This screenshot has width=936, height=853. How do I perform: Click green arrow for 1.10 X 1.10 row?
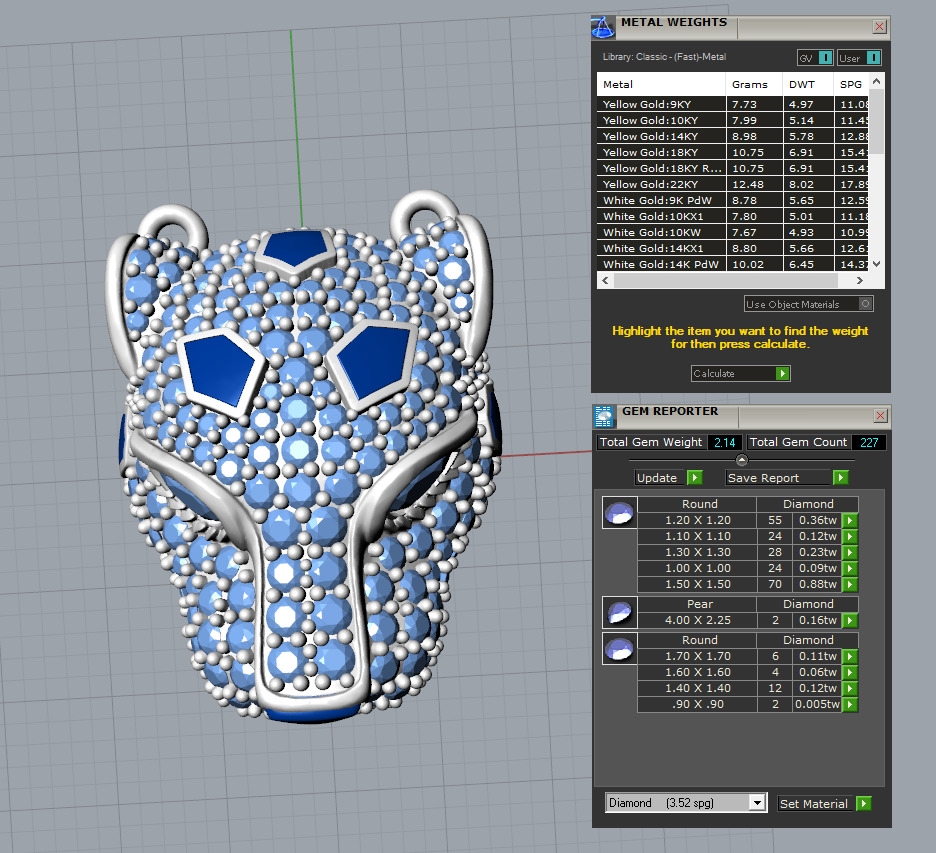pyautogui.click(x=849, y=537)
